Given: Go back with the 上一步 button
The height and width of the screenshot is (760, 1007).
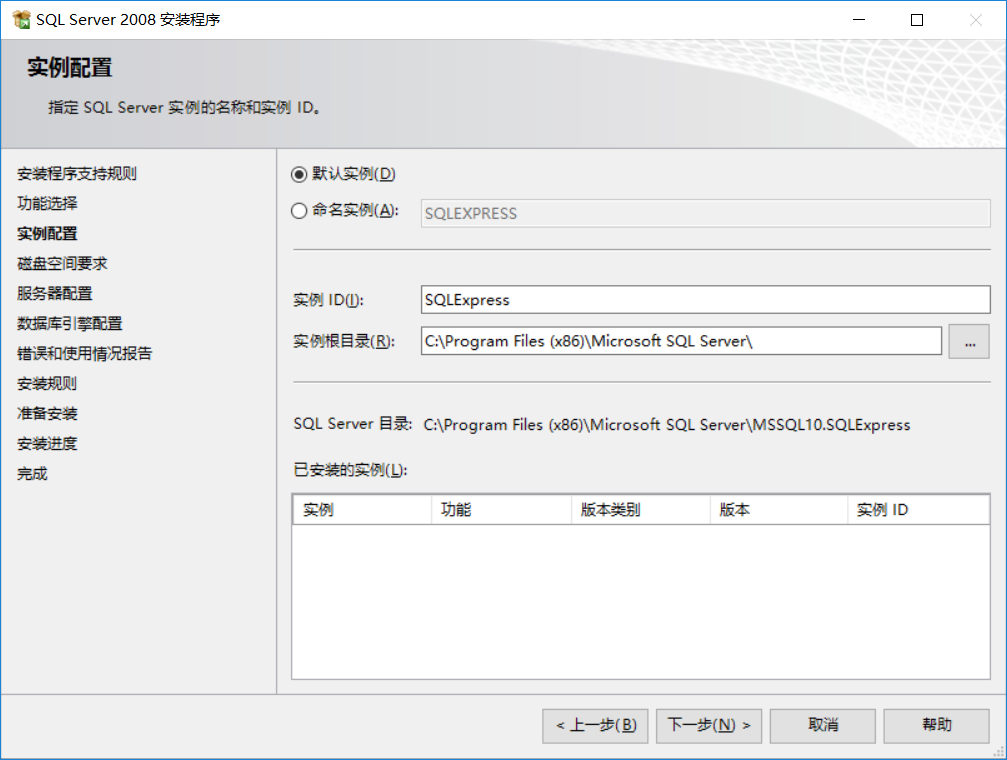Looking at the screenshot, I should 595,726.
